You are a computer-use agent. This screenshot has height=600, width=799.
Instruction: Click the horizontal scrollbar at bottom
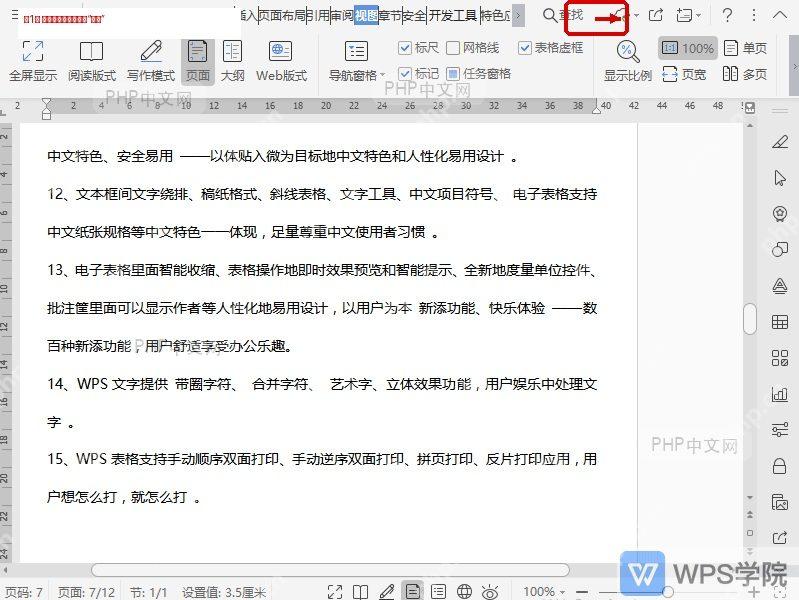(x=330, y=569)
